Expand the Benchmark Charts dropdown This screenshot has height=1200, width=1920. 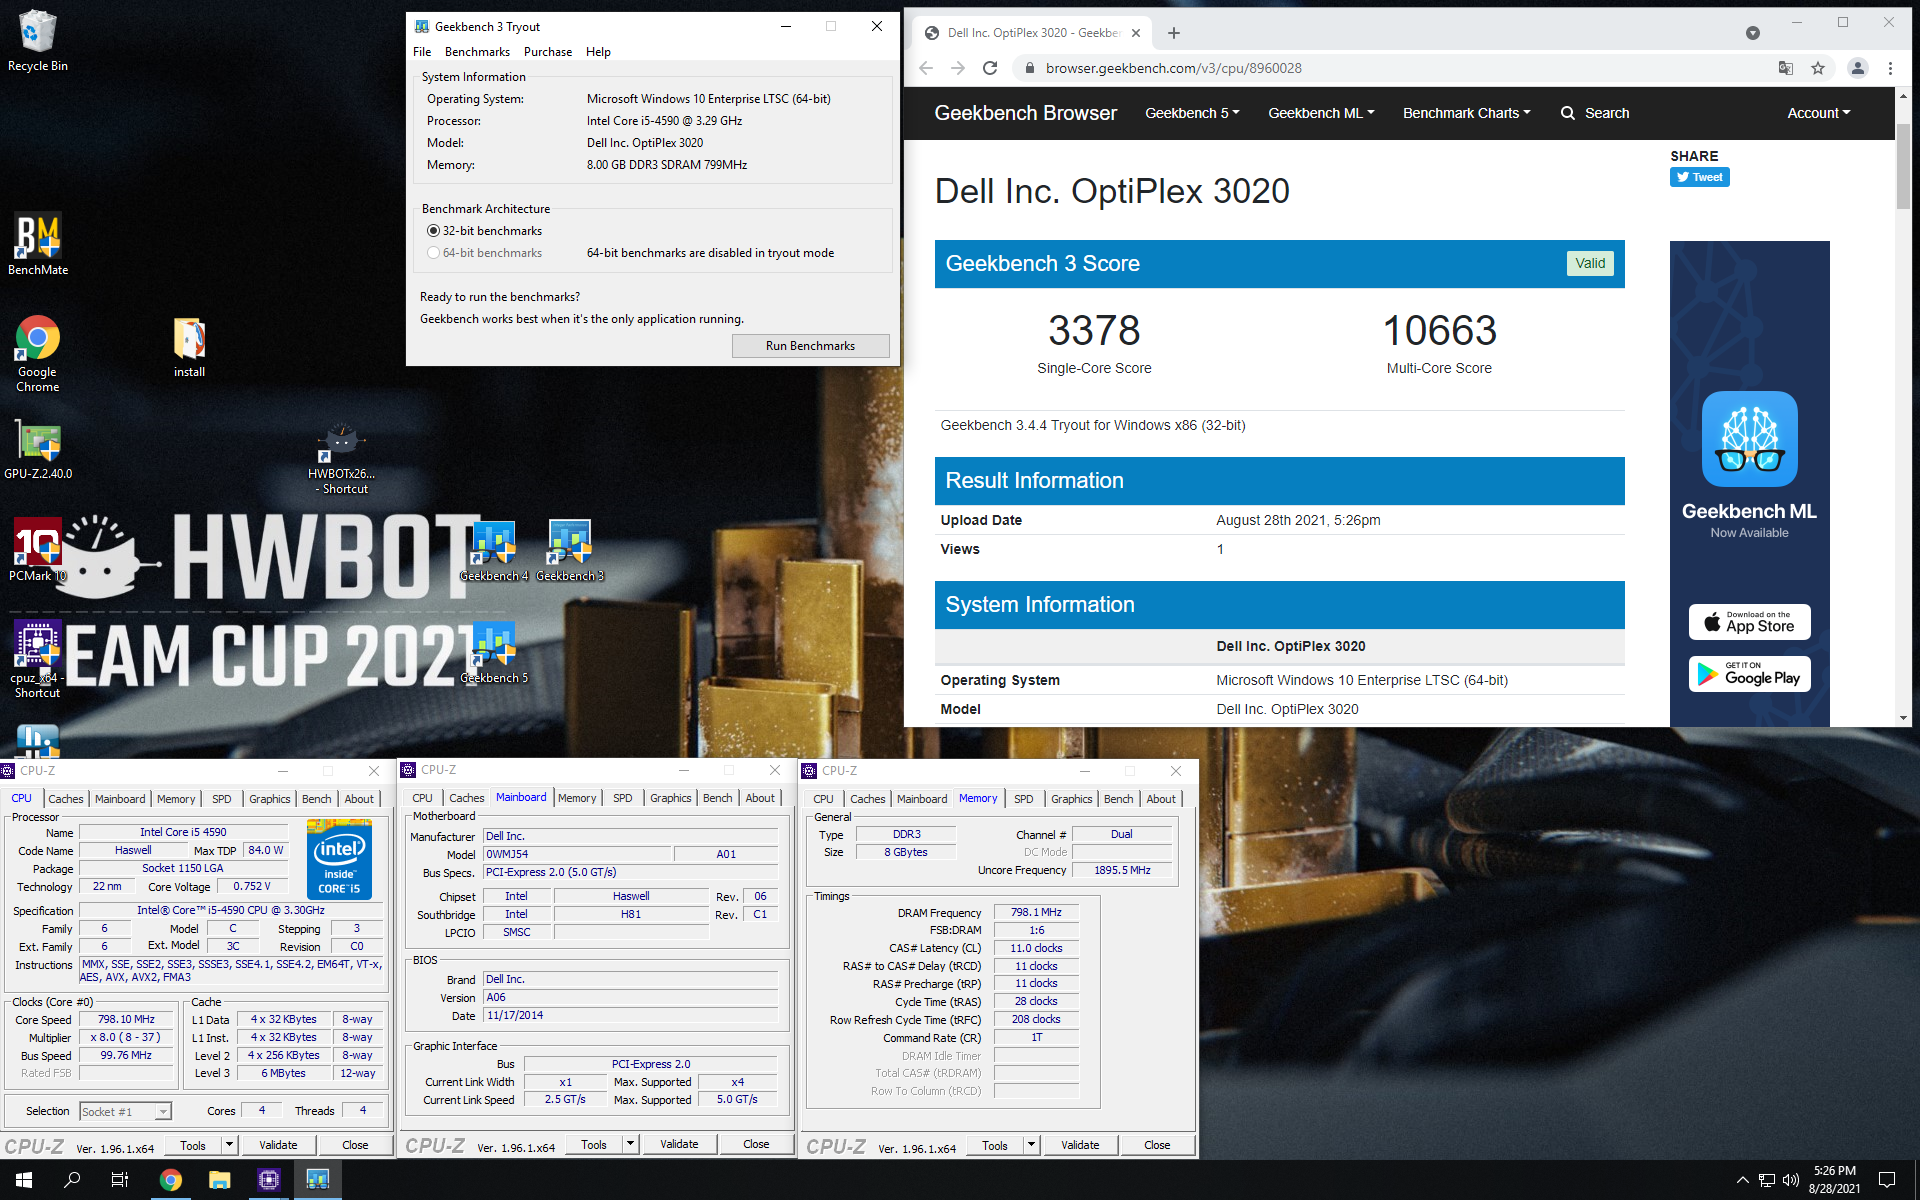click(x=1466, y=113)
